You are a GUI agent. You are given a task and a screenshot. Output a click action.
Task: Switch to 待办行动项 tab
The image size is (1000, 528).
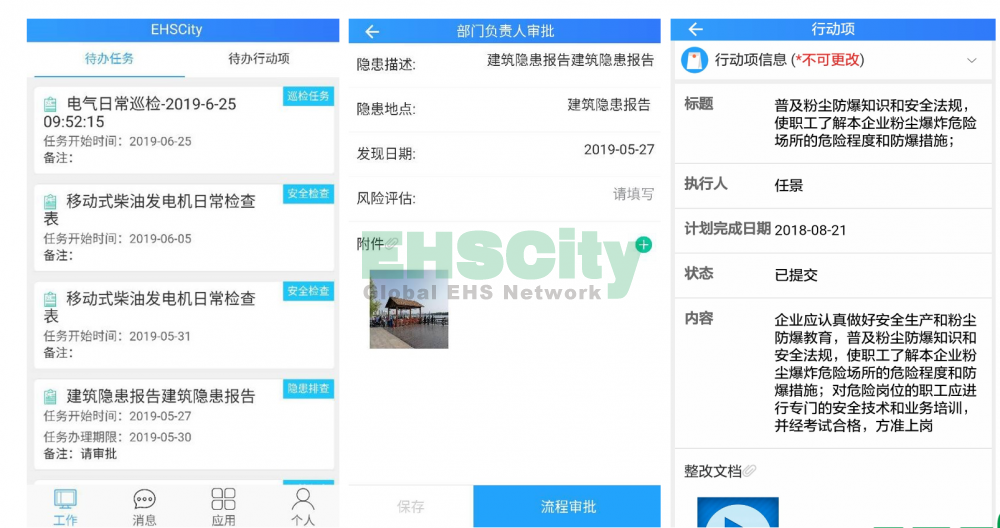coord(259,59)
